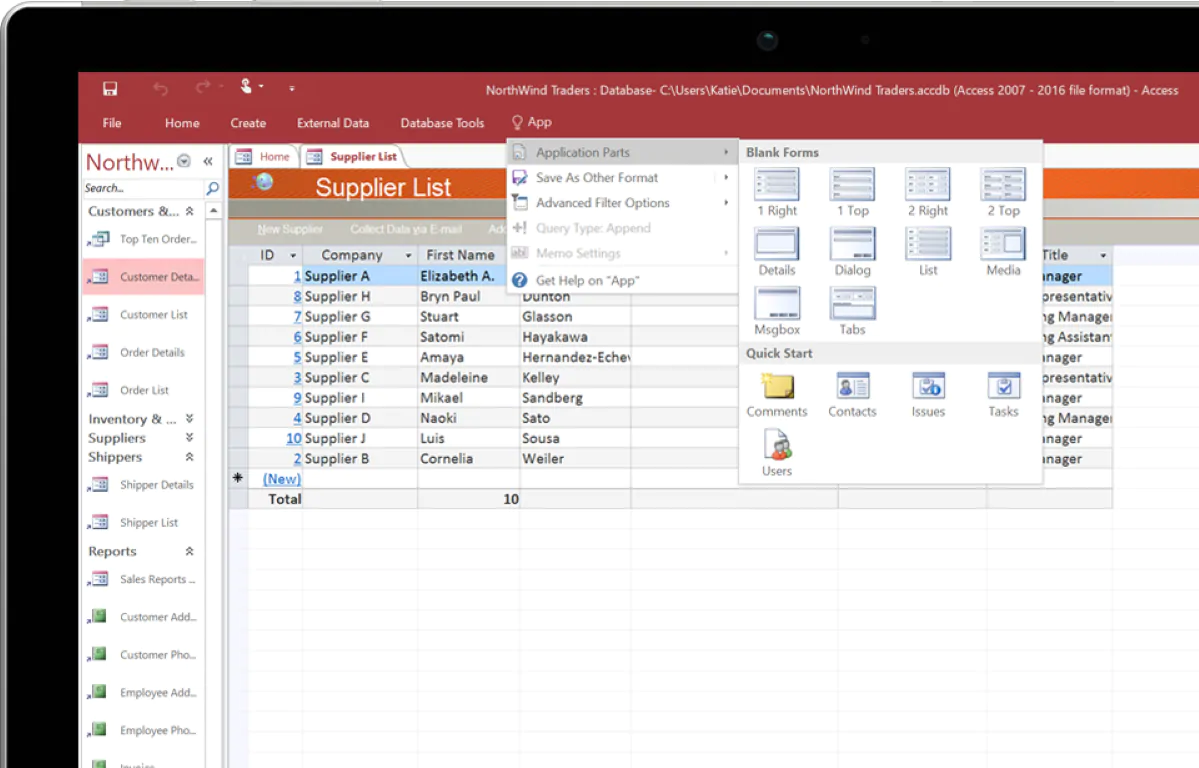Add the Issues quick start part
The width and height of the screenshot is (1199, 768).
pyautogui.click(x=928, y=387)
